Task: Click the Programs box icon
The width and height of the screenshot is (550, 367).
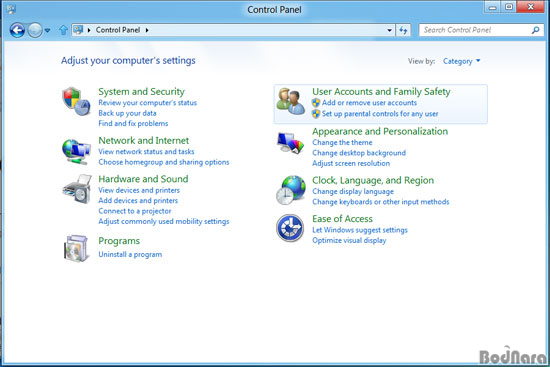Action: tap(76, 248)
